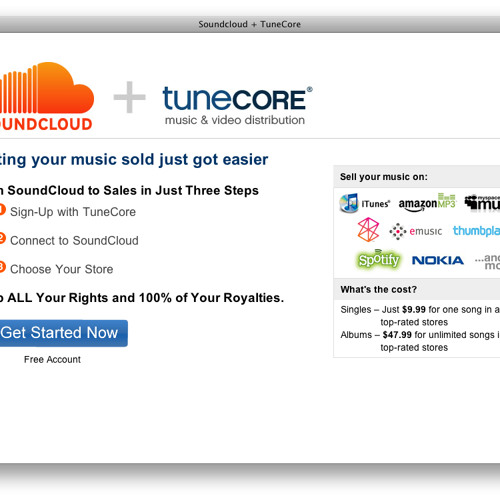Click 'music & video distribution' tagline

[x=235, y=120]
